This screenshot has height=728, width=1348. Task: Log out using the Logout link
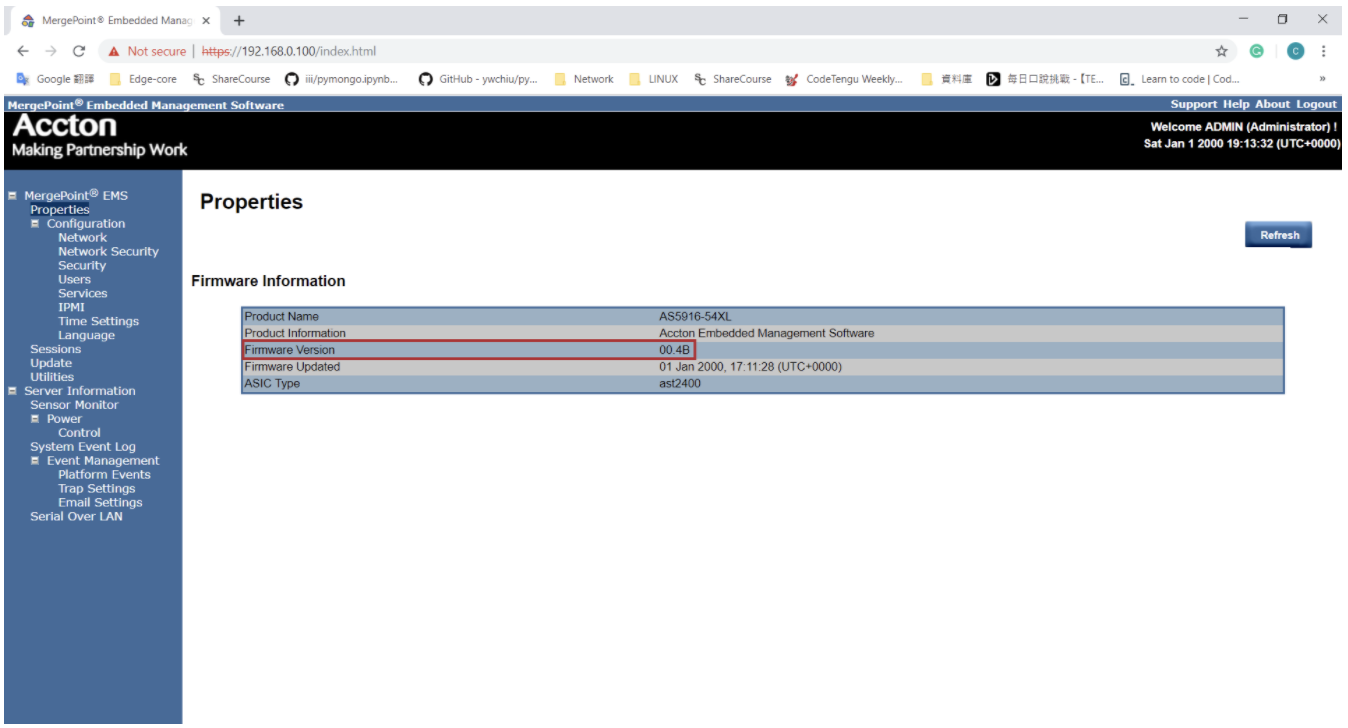pyautogui.click(x=1316, y=104)
